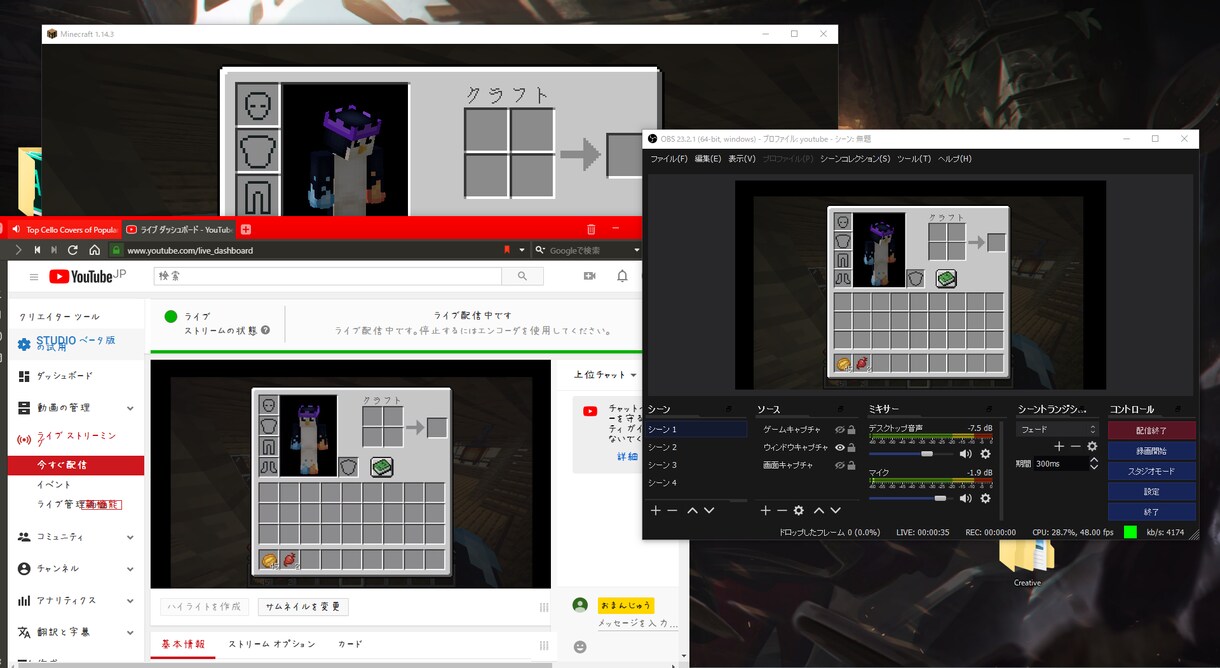Screen dimensions: 1220x668
Task: Toggle visibility of 画面キャプチャ source
Action: point(840,465)
